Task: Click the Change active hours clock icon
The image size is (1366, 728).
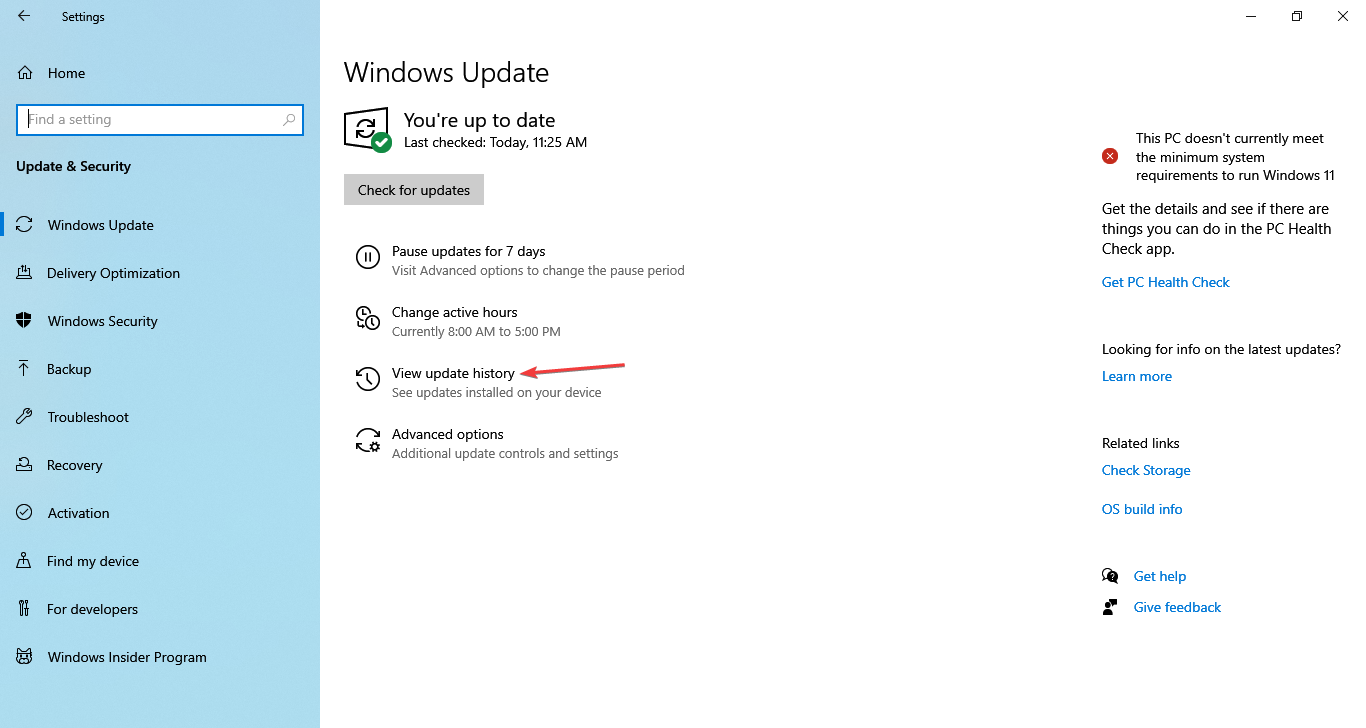Action: 368,319
